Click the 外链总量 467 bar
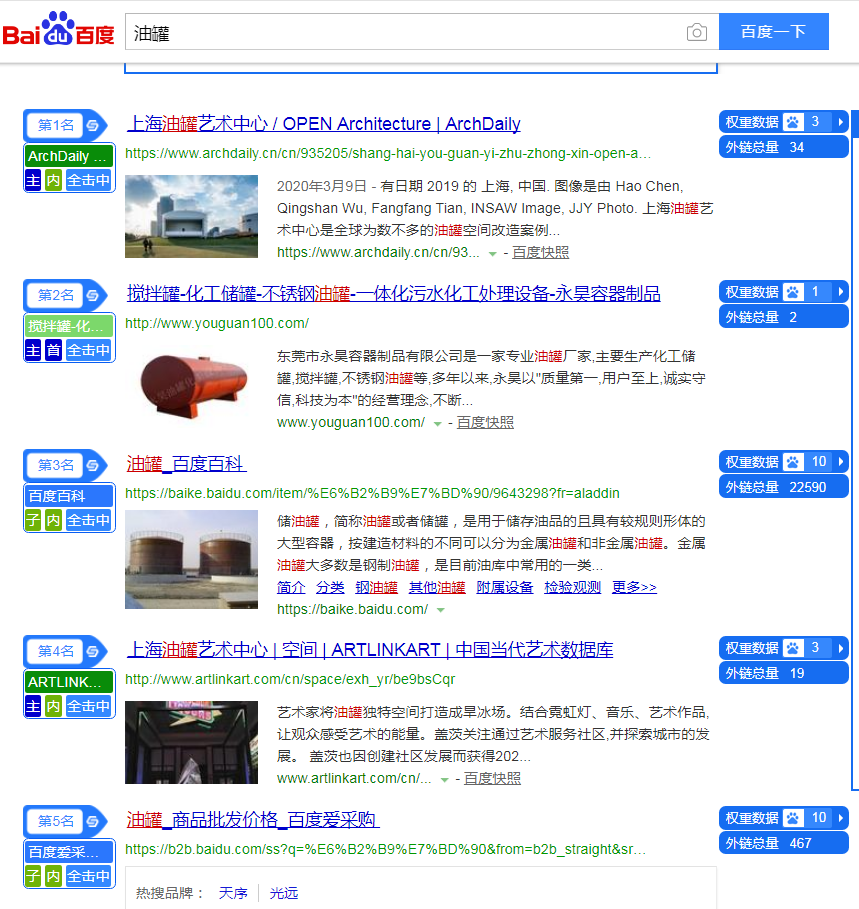The height and width of the screenshot is (909, 859). coord(783,843)
